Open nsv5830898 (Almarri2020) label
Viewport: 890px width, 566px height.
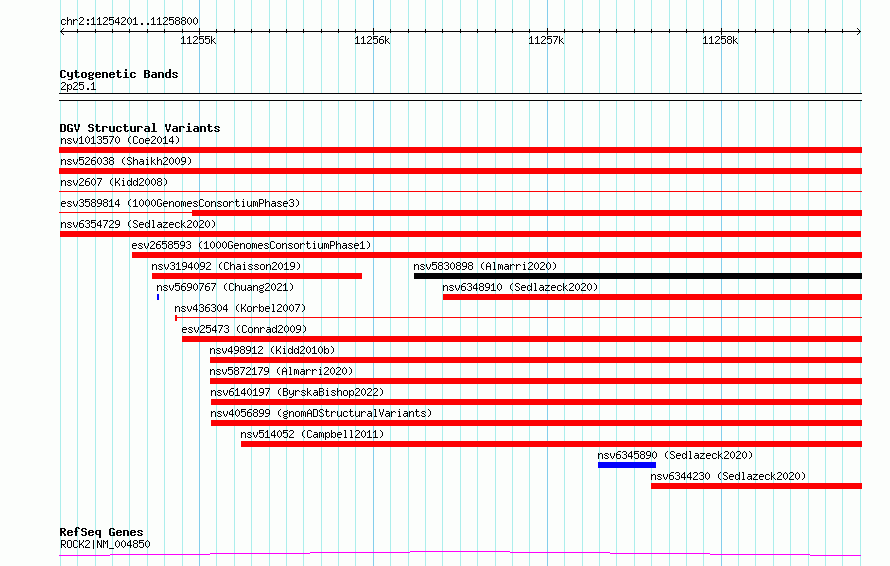pos(485,266)
